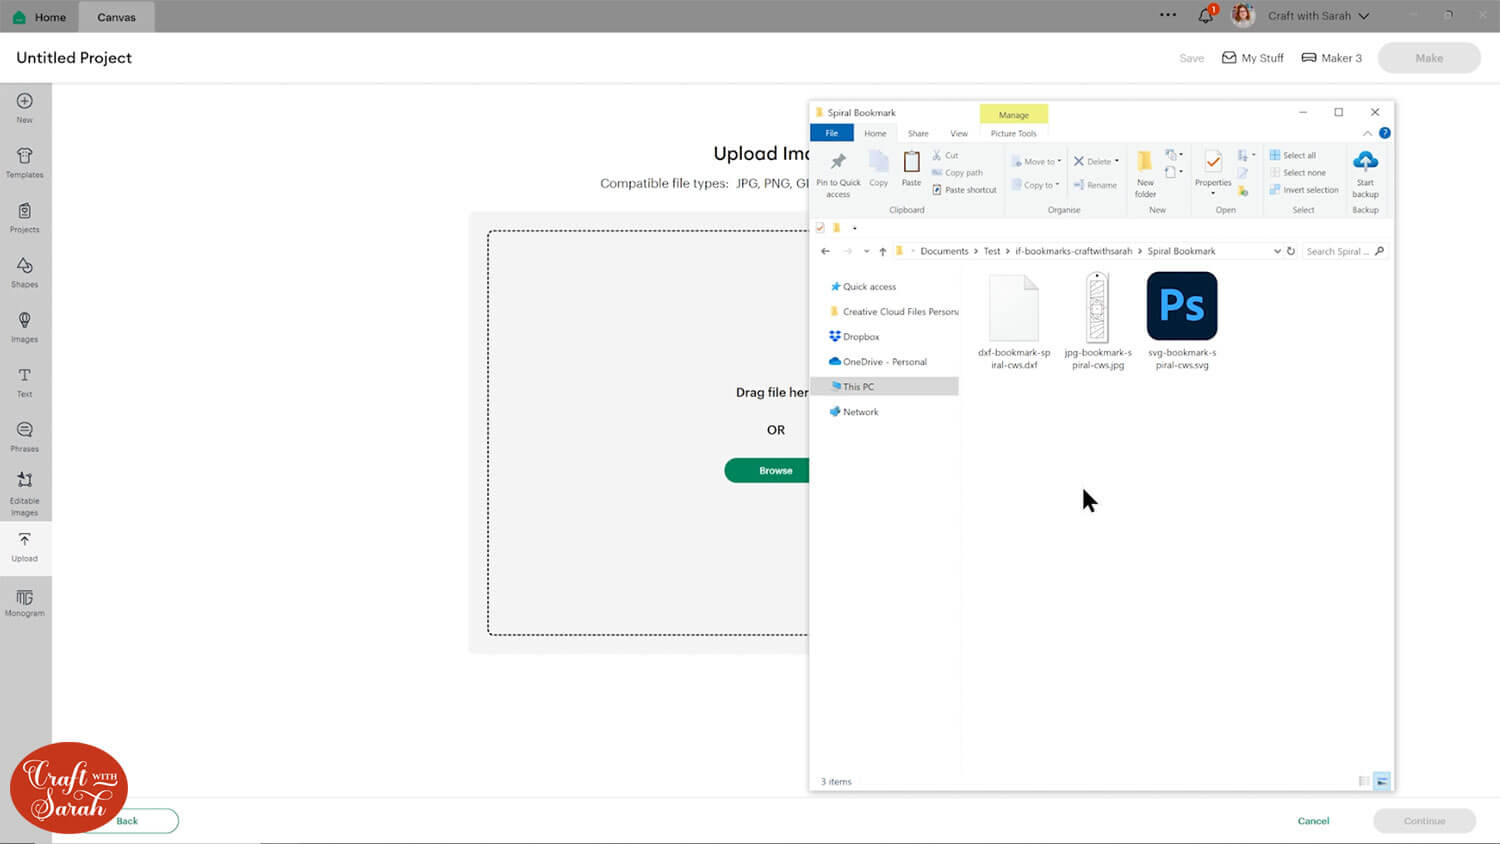Click Cancel at the bottom right
This screenshot has width=1500, height=844.
coord(1313,821)
